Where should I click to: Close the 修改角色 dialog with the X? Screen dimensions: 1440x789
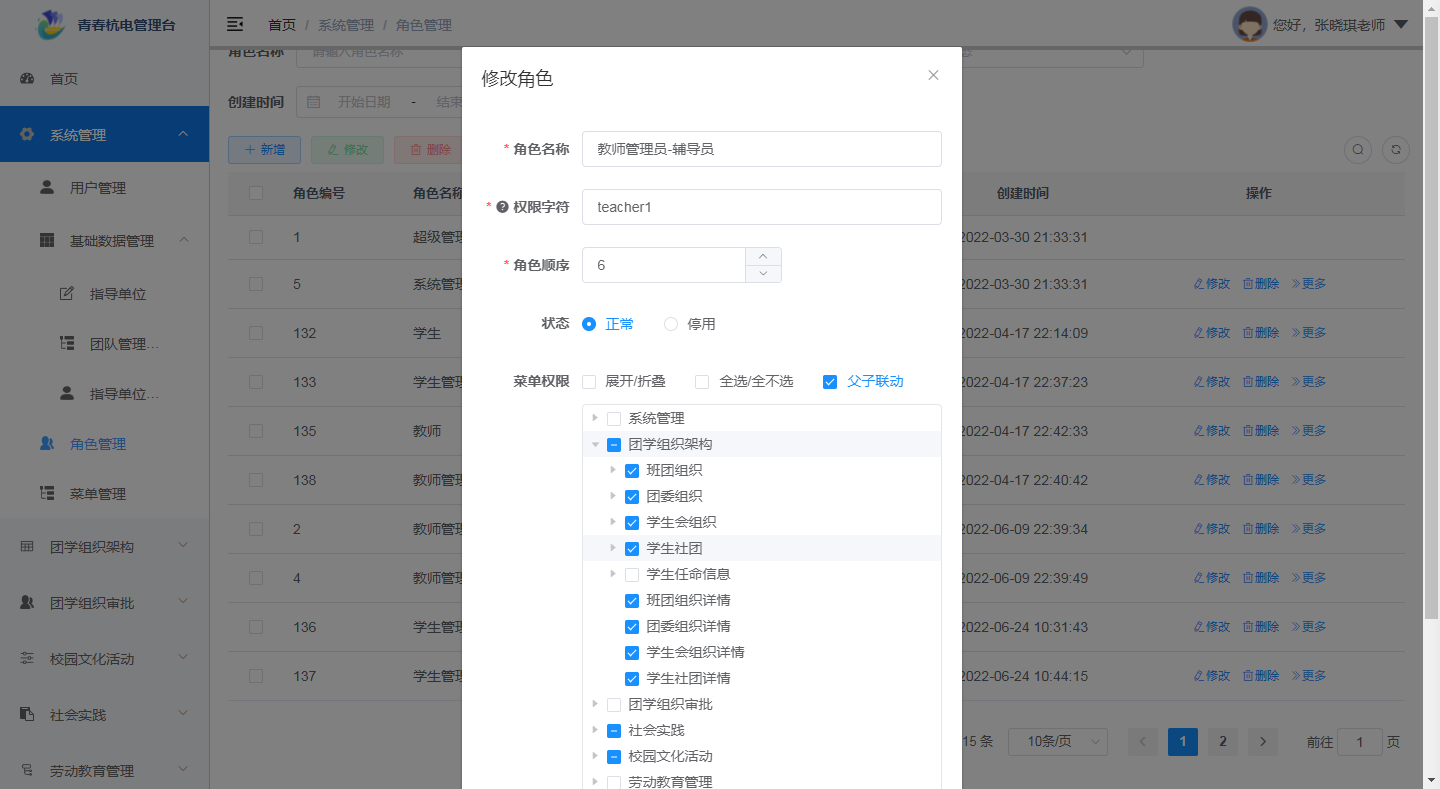tap(933, 75)
